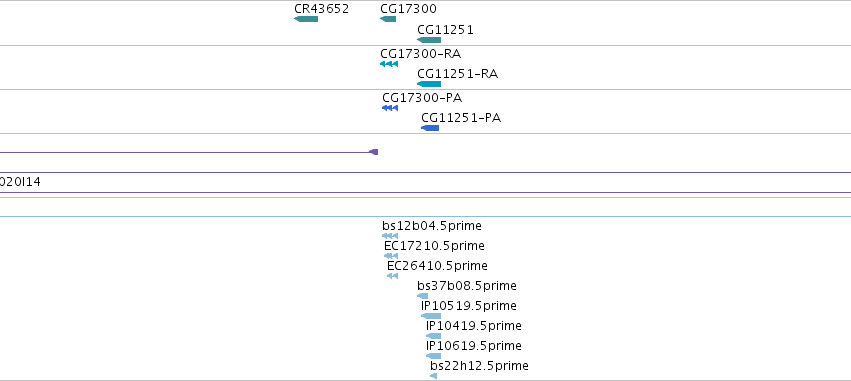Select the EC26410.5prime EST arrows
This screenshot has height=381, width=851.
pyautogui.click(x=392, y=276)
